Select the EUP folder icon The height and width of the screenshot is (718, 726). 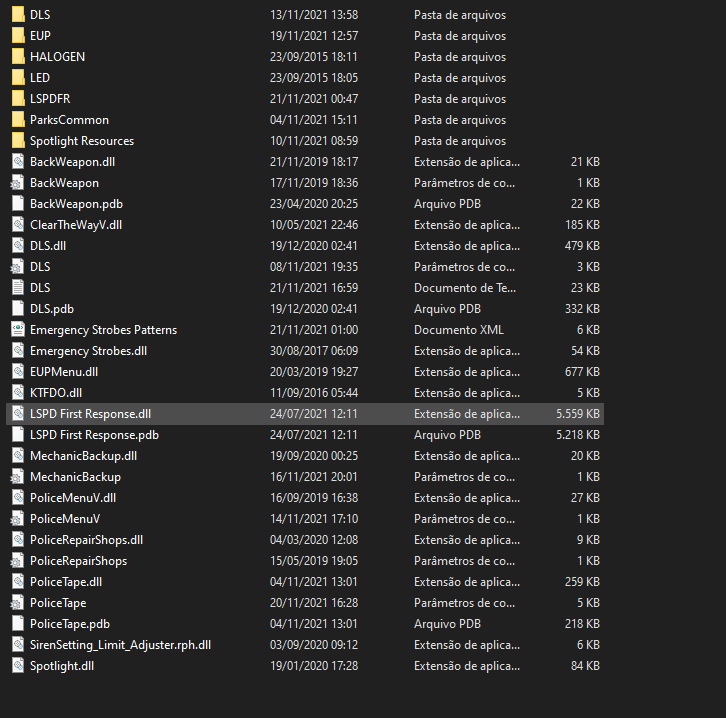tap(18, 36)
